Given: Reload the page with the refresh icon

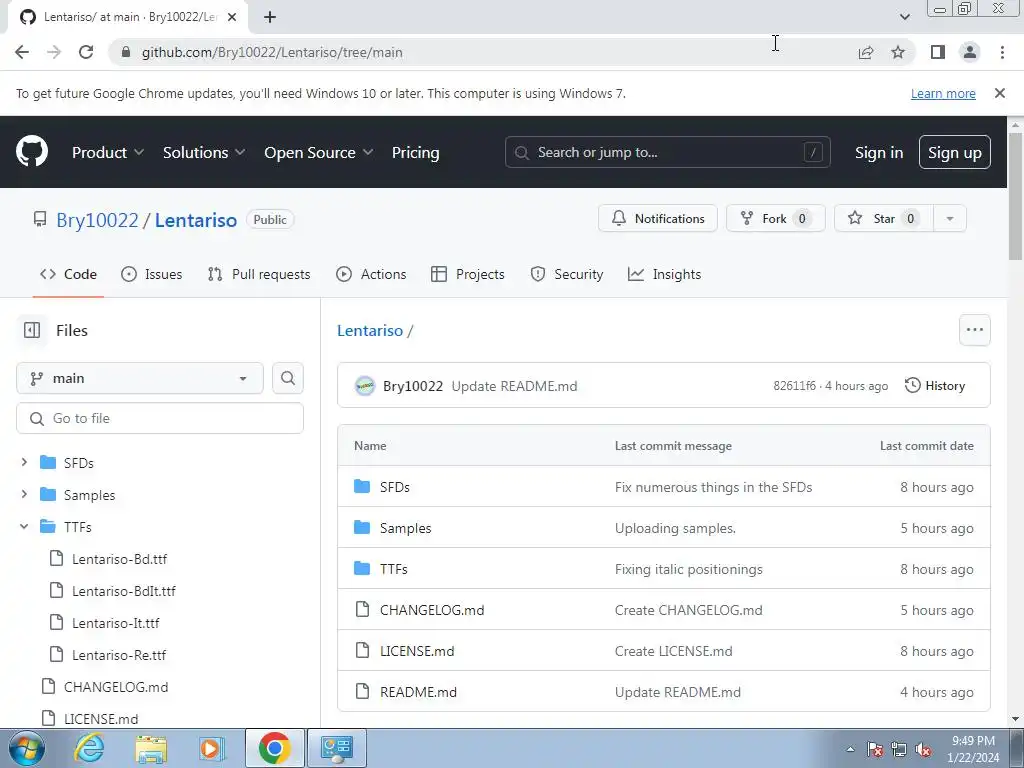Looking at the screenshot, I should click(x=86, y=52).
